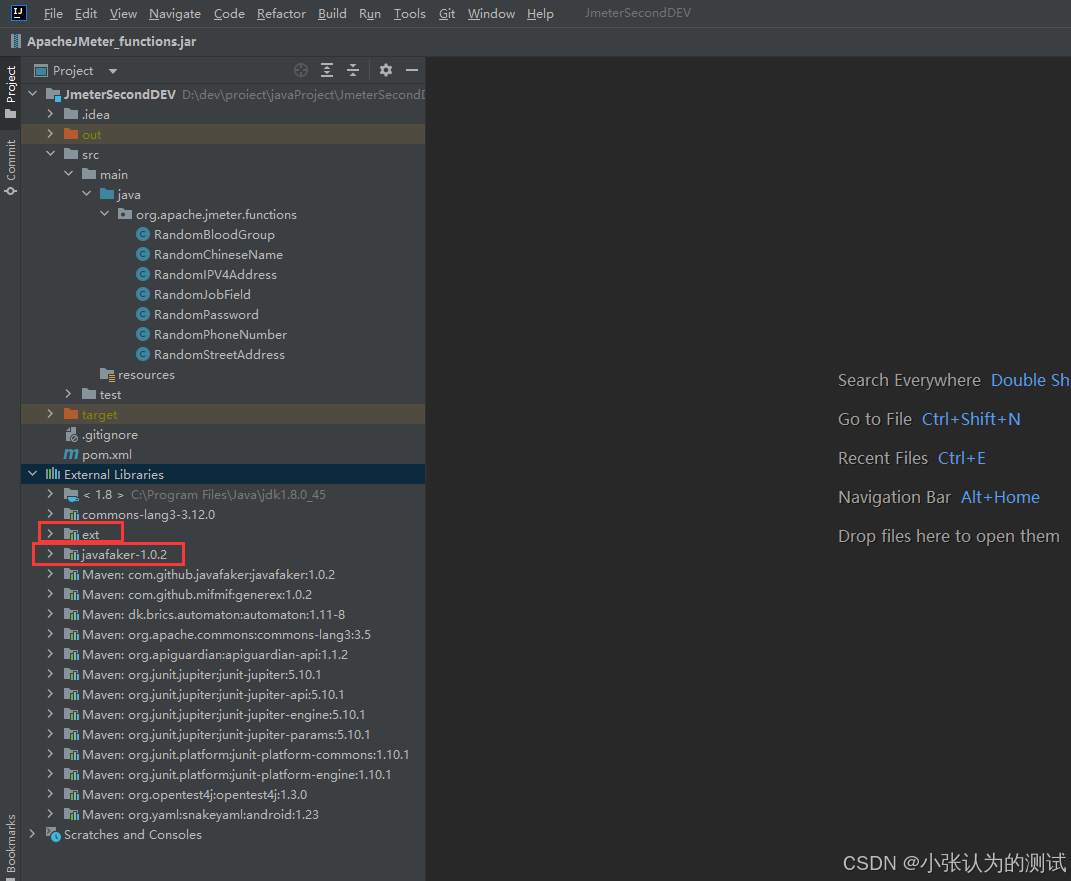
Task: Click the .gitignore file icon
Action: pos(71,434)
